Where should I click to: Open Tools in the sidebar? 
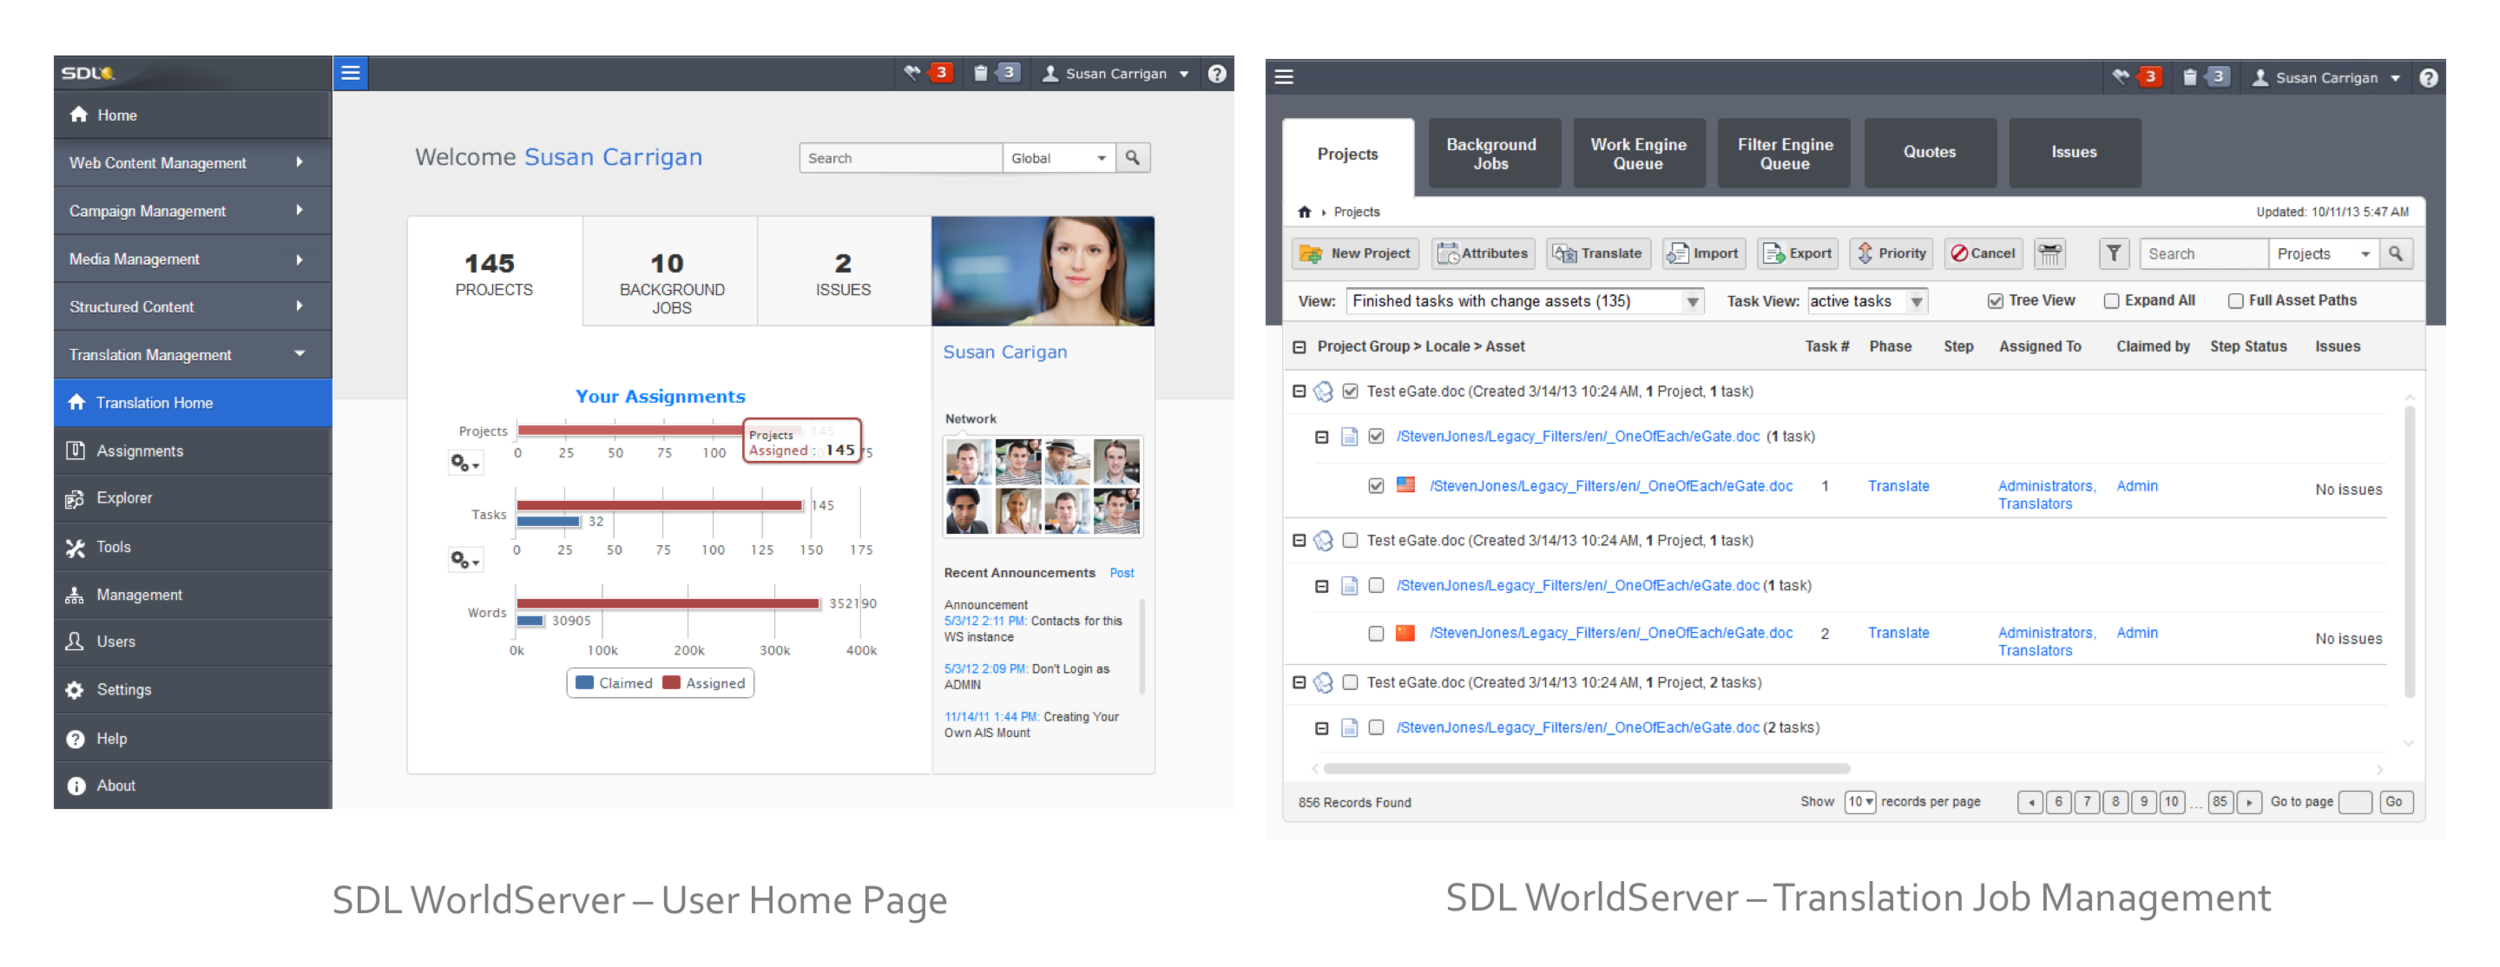(193, 547)
